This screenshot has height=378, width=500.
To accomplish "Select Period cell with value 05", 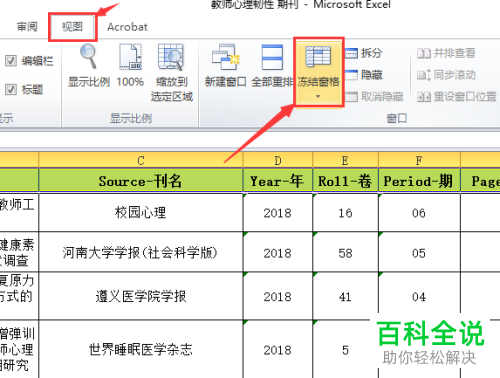I will [419, 252].
